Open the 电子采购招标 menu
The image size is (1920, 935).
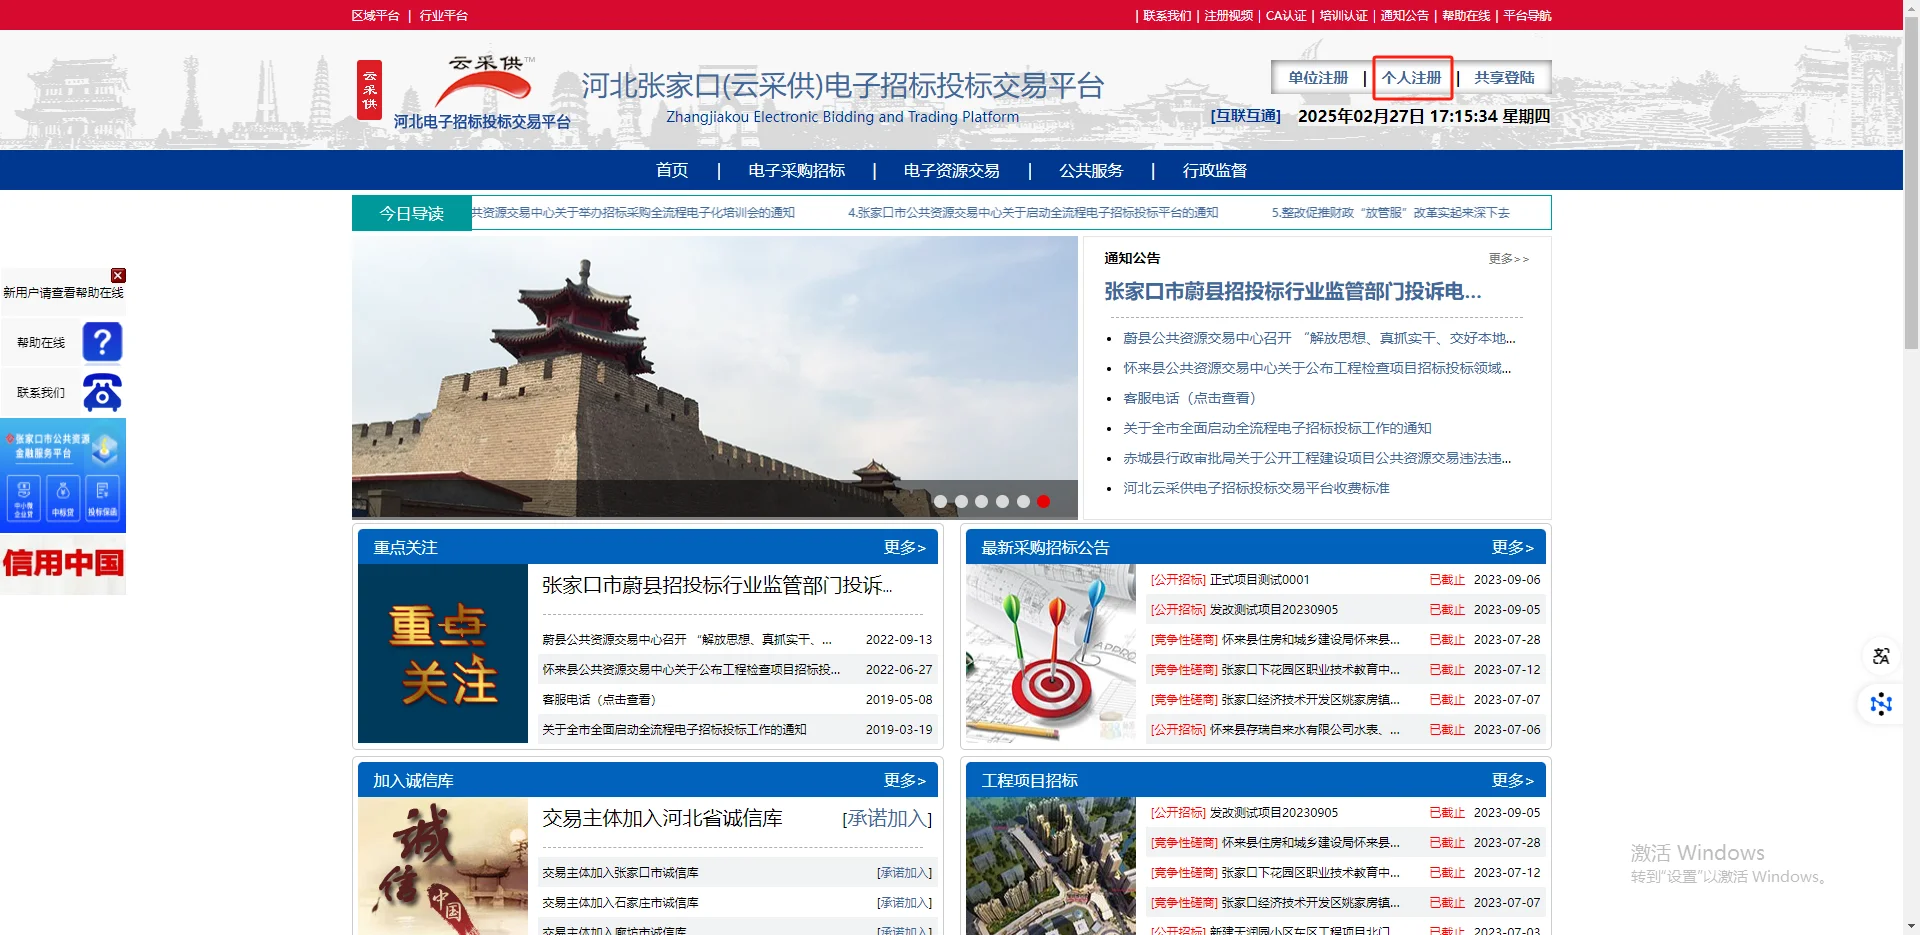point(795,170)
